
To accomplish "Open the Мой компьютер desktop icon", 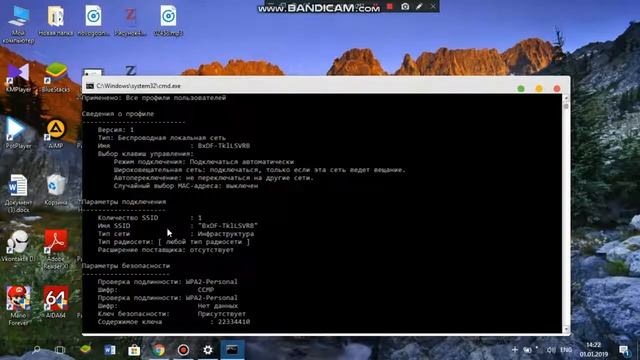I will 18,23.
